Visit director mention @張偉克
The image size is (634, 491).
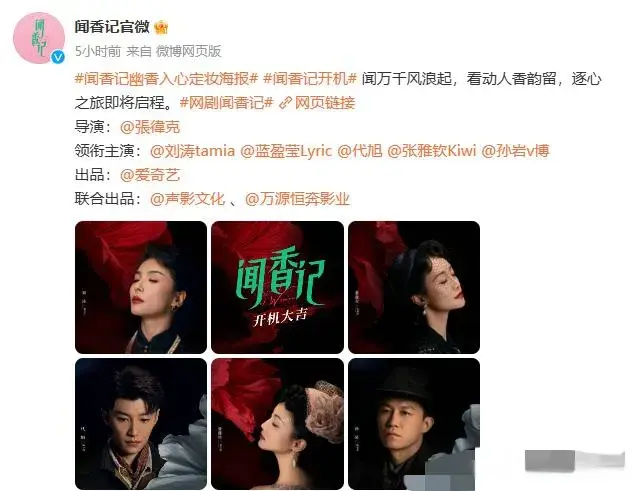click(x=150, y=127)
